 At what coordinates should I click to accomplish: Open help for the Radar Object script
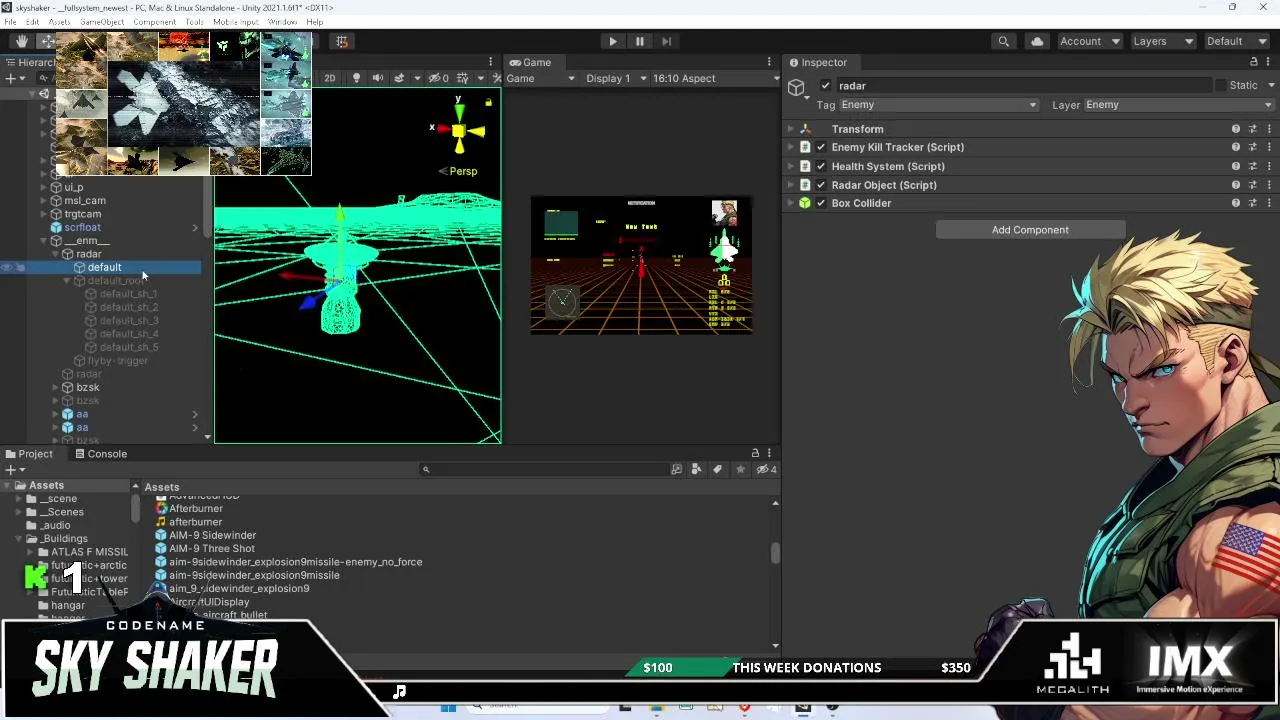coord(1236,185)
